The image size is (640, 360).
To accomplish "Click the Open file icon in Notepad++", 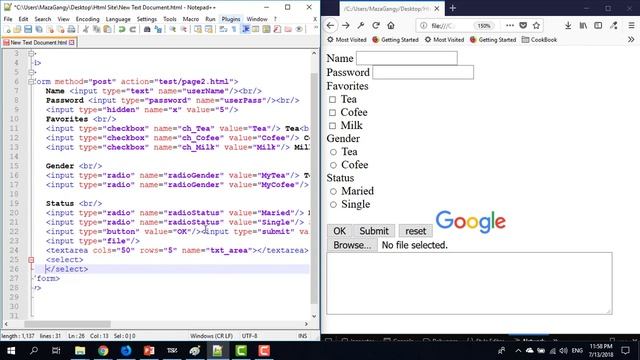I will (x=17, y=29).
